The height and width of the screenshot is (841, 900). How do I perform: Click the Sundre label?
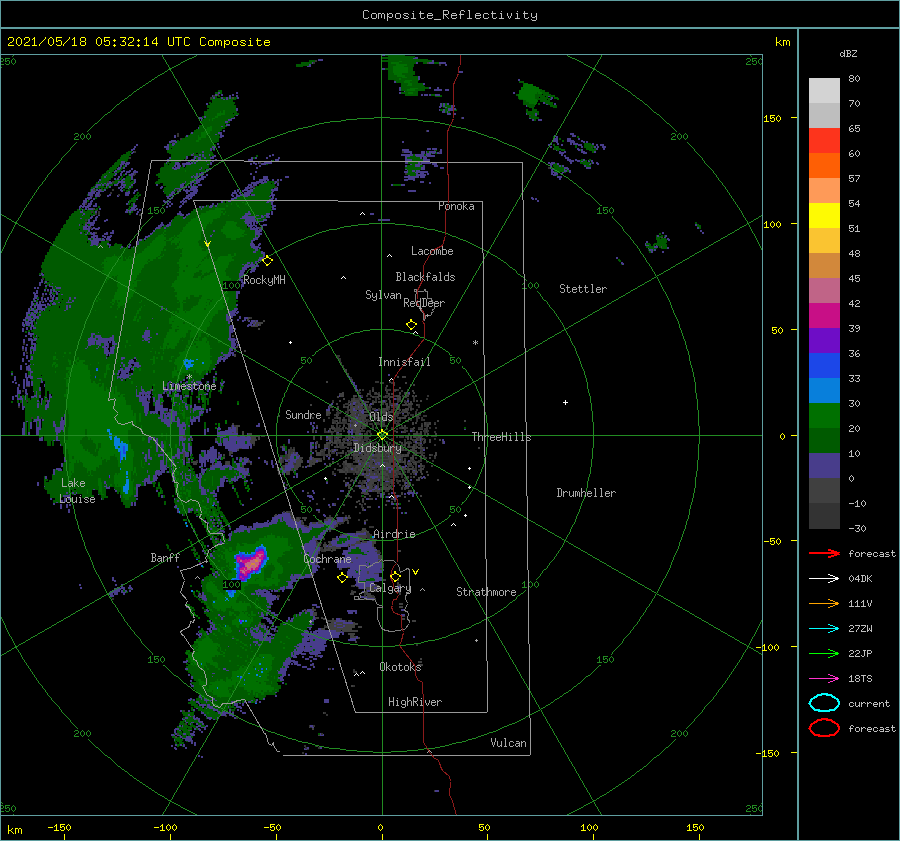[x=303, y=414]
